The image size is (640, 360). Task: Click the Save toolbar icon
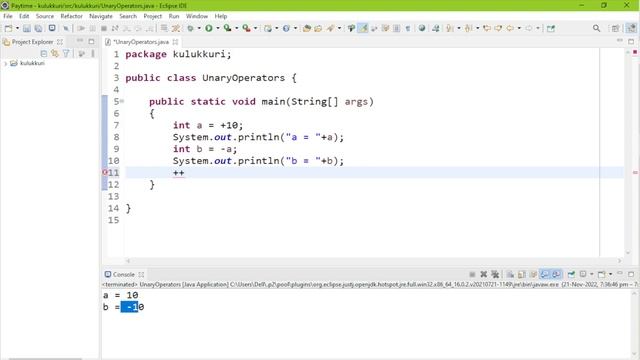pyautogui.click(x=27, y=28)
